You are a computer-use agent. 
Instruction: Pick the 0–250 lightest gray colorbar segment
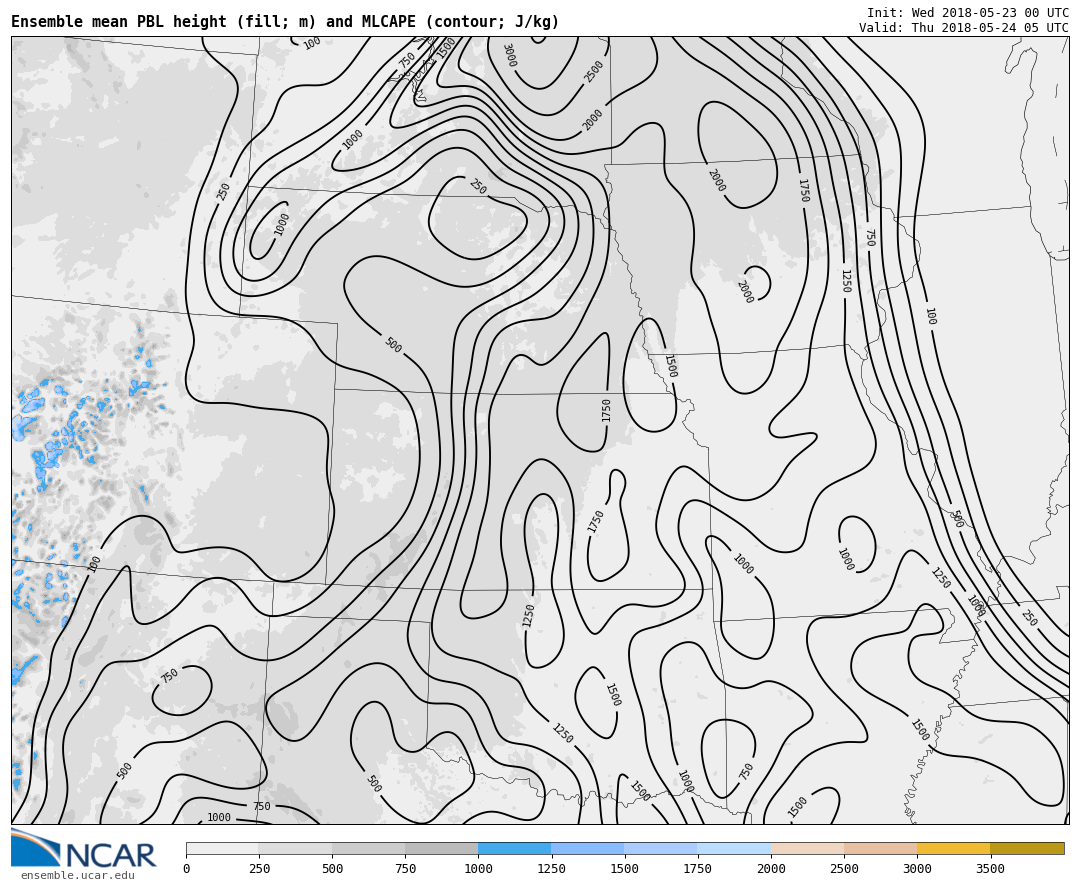point(222,848)
